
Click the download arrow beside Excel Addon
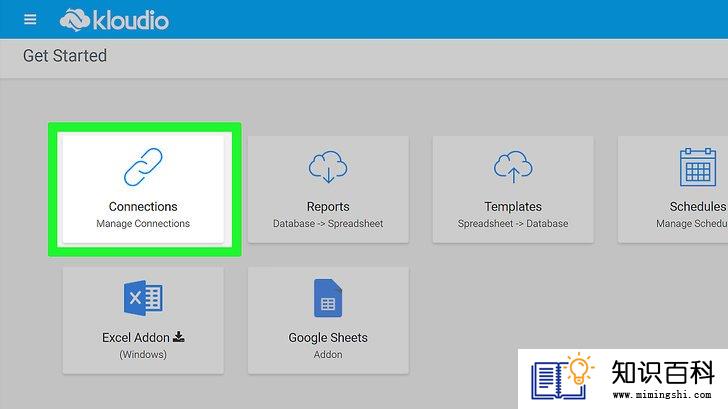(x=179, y=337)
